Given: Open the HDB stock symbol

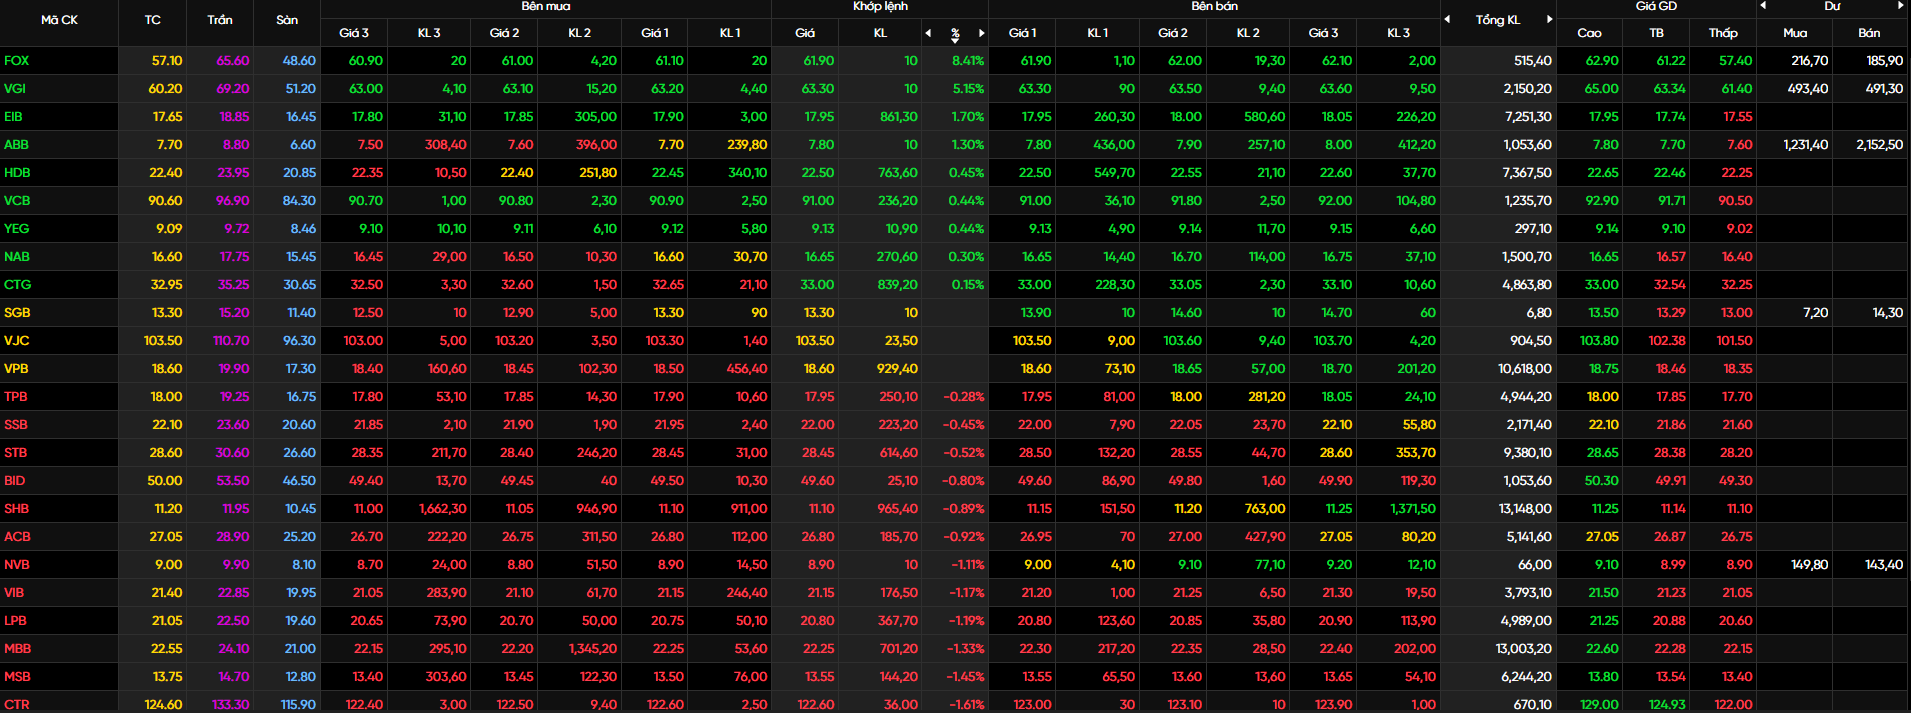Looking at the screenshot, I should [17, 173].
